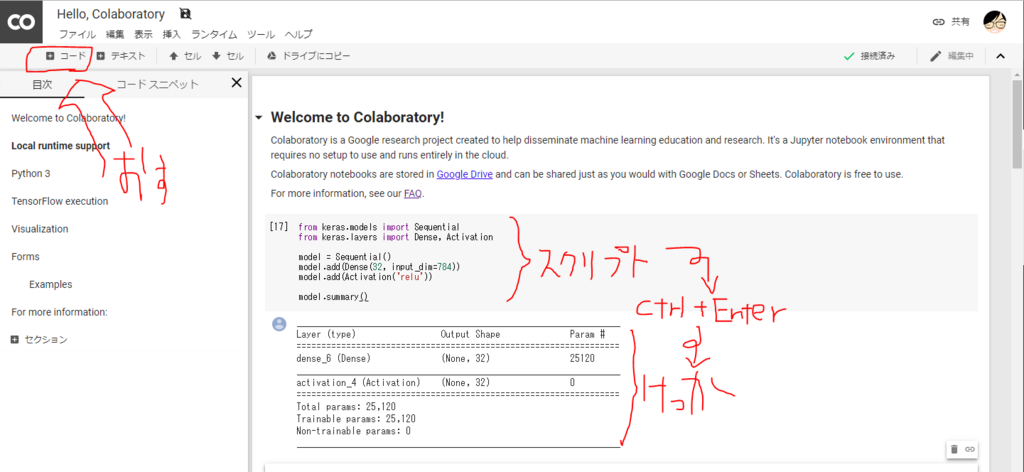Go to Welcome to Colaboratory! in contents
Viewport: 1024px width, 472px height.
(69, 118)
